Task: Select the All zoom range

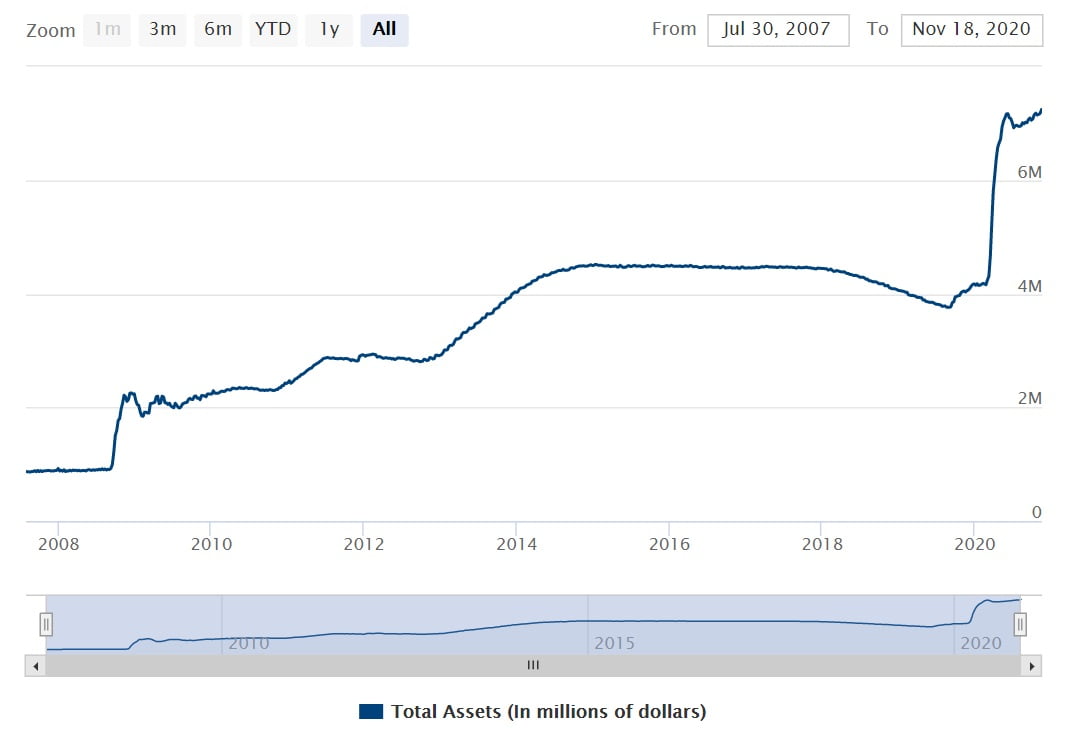Action: point(384,29)
